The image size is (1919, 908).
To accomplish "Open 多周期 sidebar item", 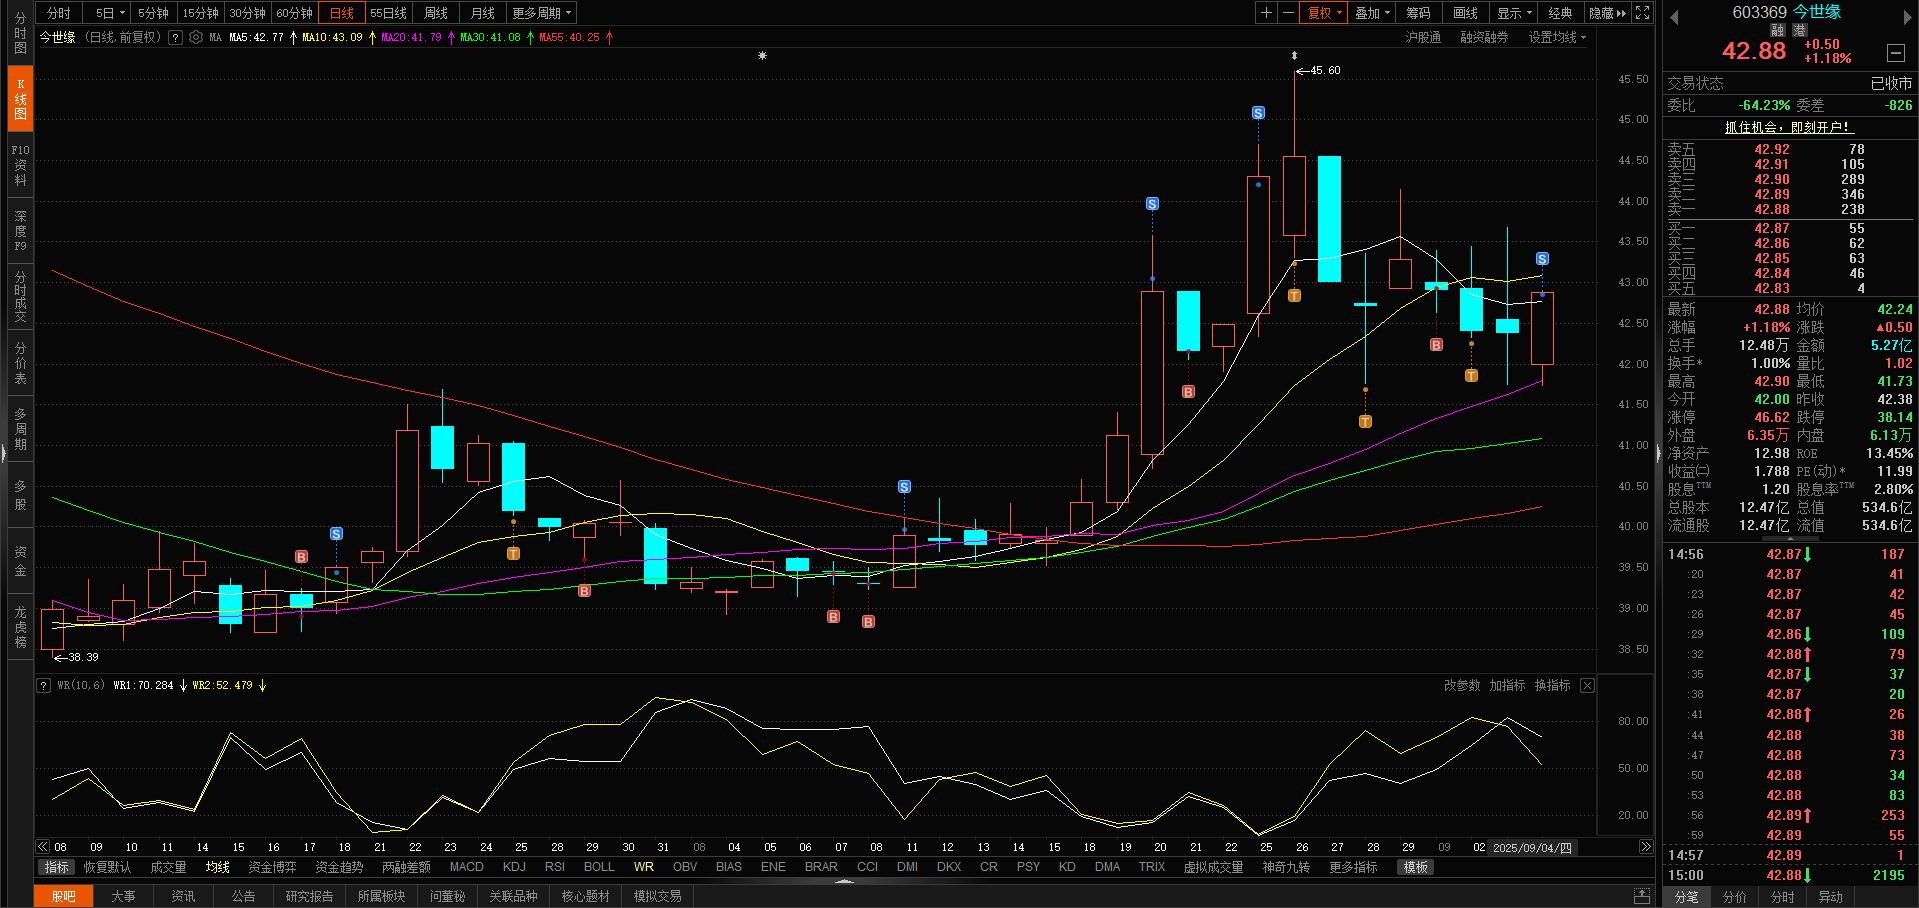I will (20, 429).
